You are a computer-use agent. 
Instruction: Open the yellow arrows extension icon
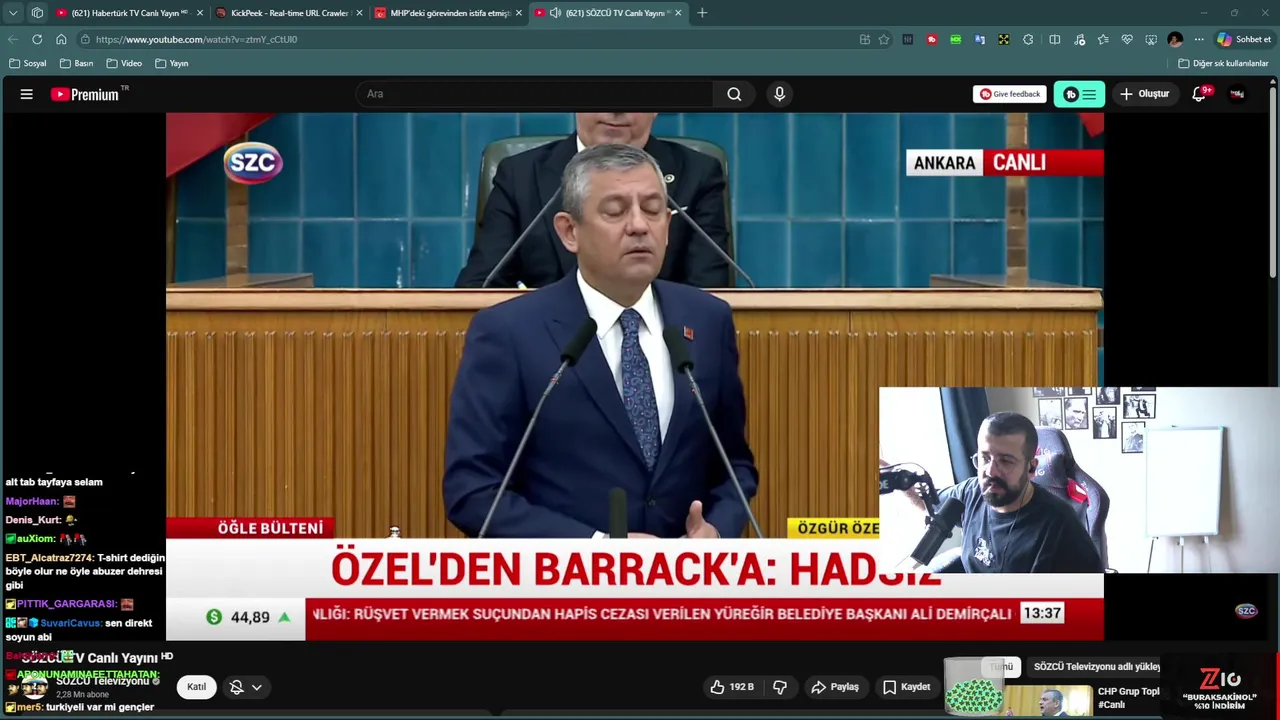[1004, 39]
